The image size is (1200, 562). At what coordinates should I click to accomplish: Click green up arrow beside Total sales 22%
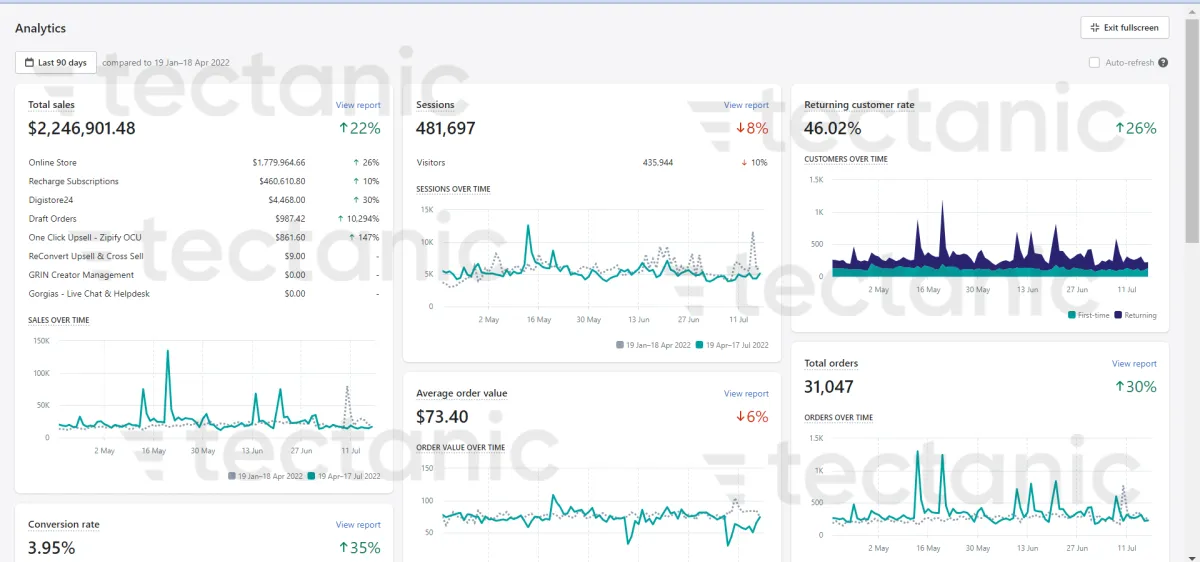[343, 128]
